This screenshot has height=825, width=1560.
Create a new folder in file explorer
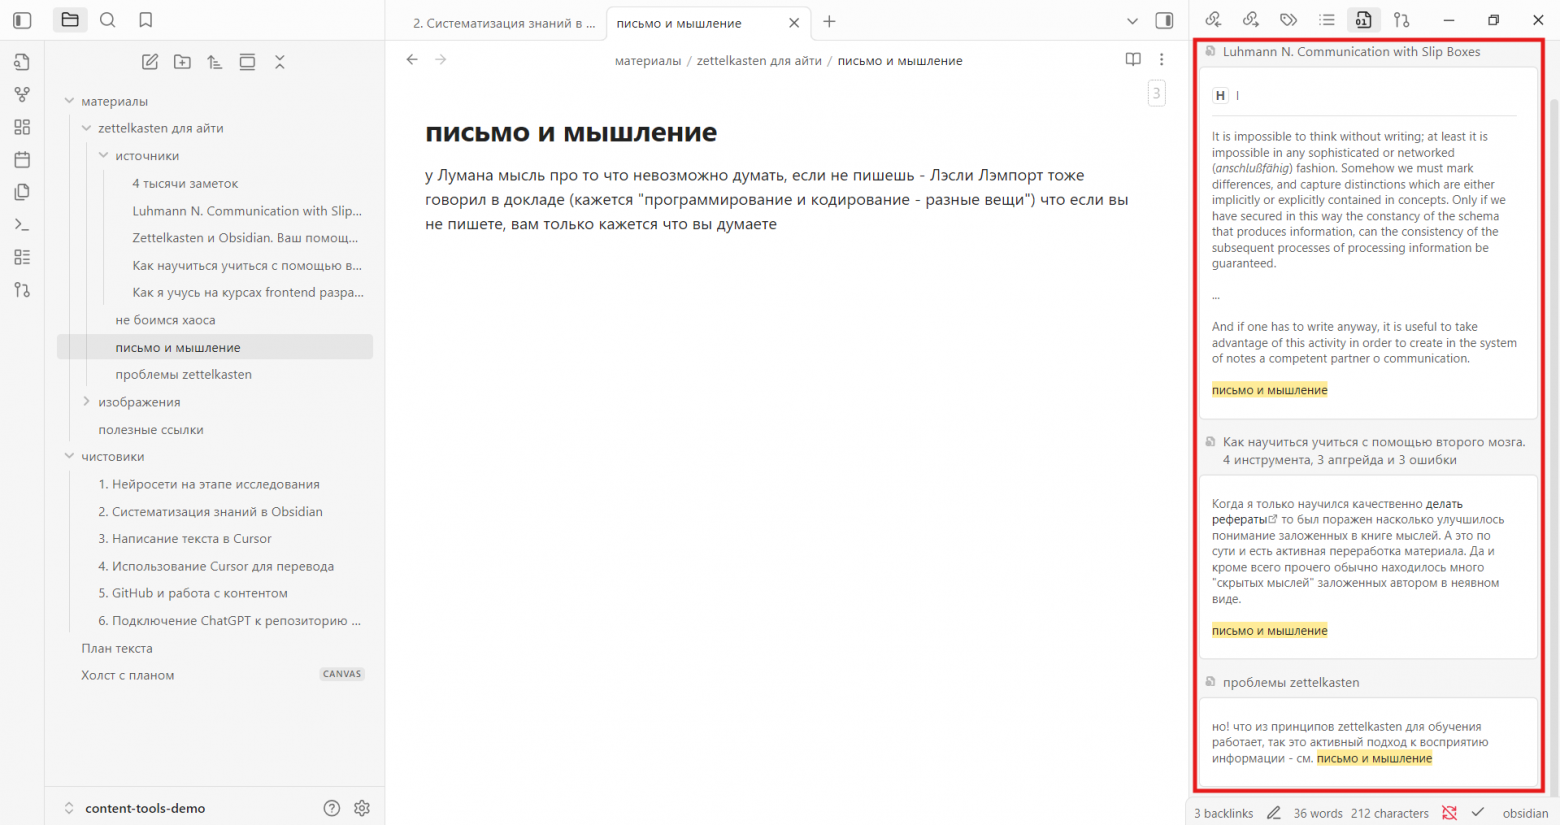[x=182, y=61]
